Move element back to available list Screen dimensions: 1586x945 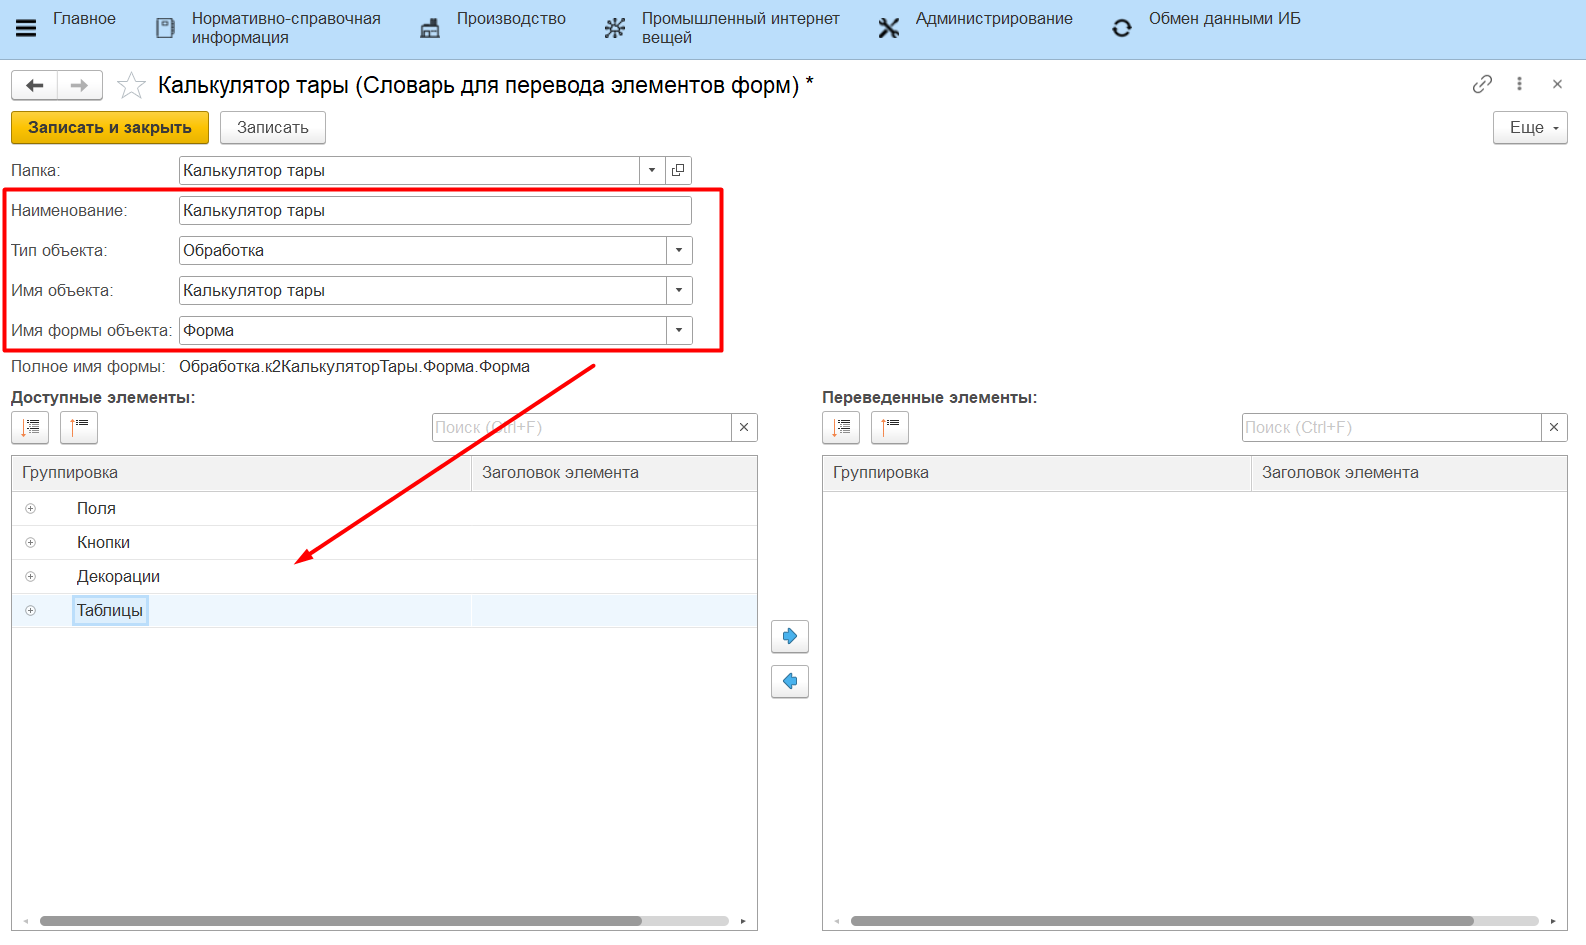click(789, 682)
